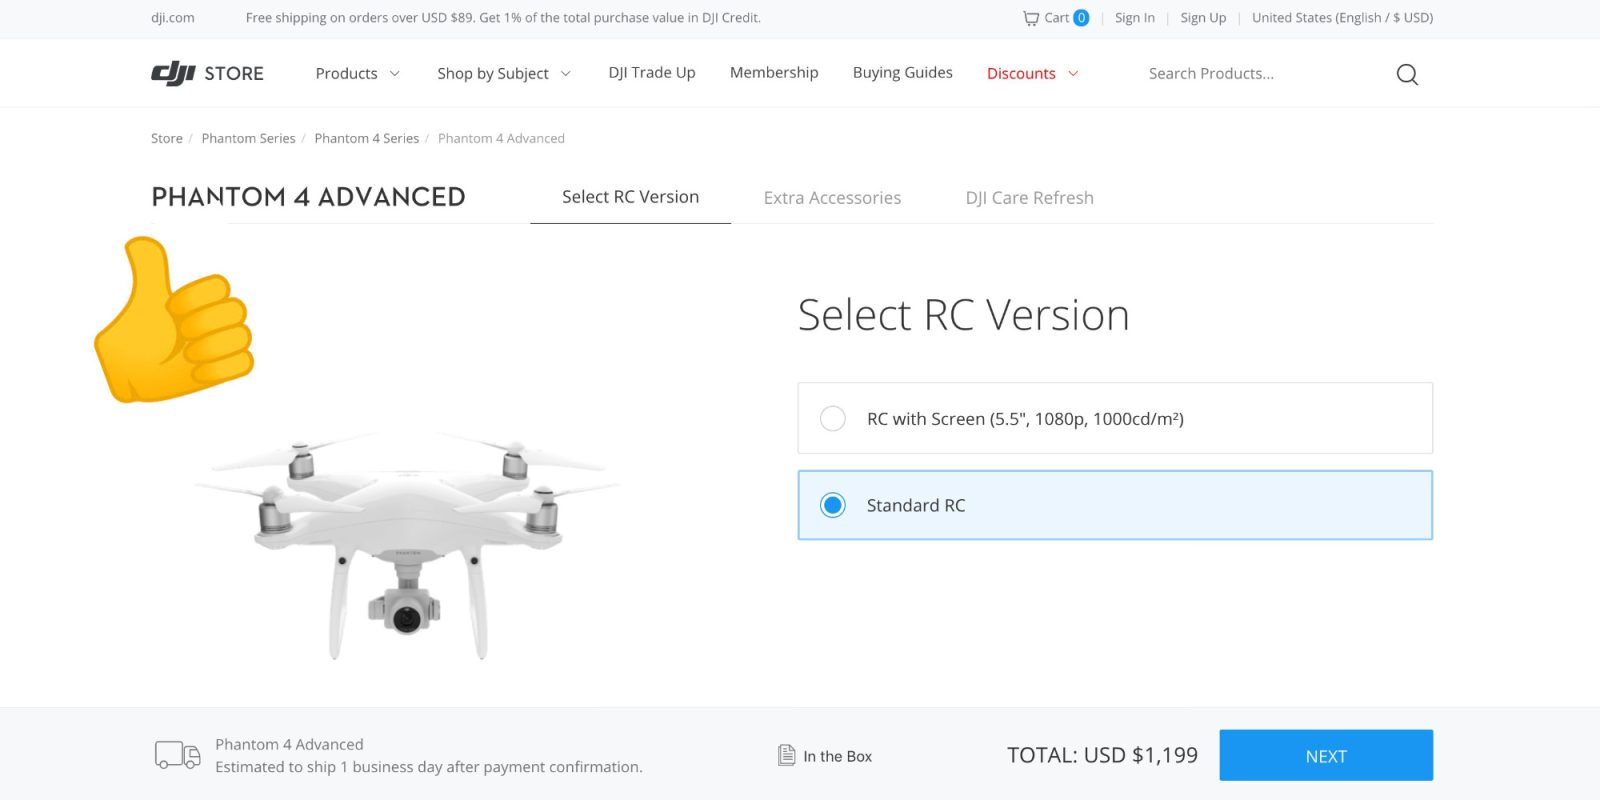Switch to the DJI Care Refresh tab
The image size is (1600, 800).
(1029, 198)
